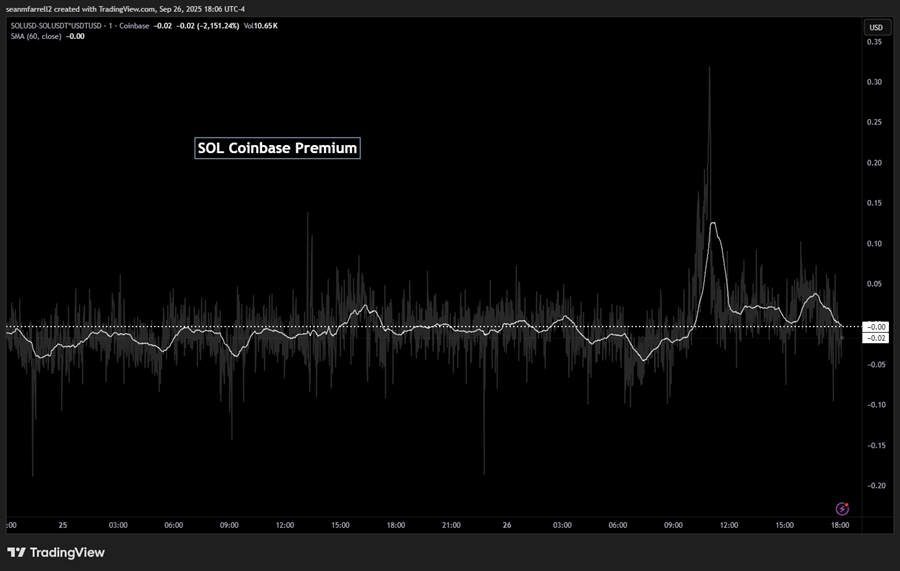900x571 pixels.
Task: Click the Vol 10.65K volume readout
Action: (x=264, y=26)
